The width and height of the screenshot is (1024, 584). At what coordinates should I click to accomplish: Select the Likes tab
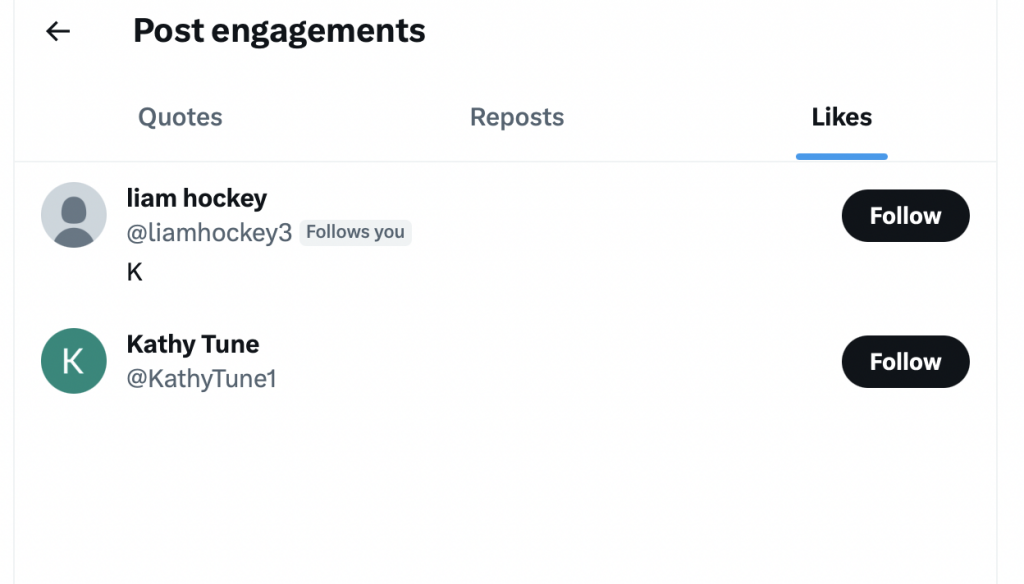click(841, 118)
